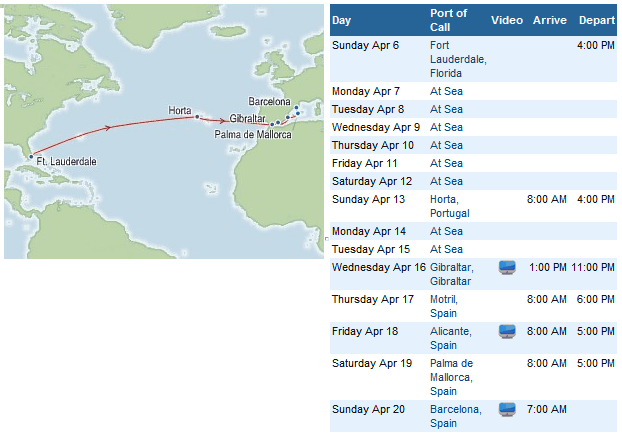
Task: Click the Sea link for Monday Apr 7
Action: point(453,91)
